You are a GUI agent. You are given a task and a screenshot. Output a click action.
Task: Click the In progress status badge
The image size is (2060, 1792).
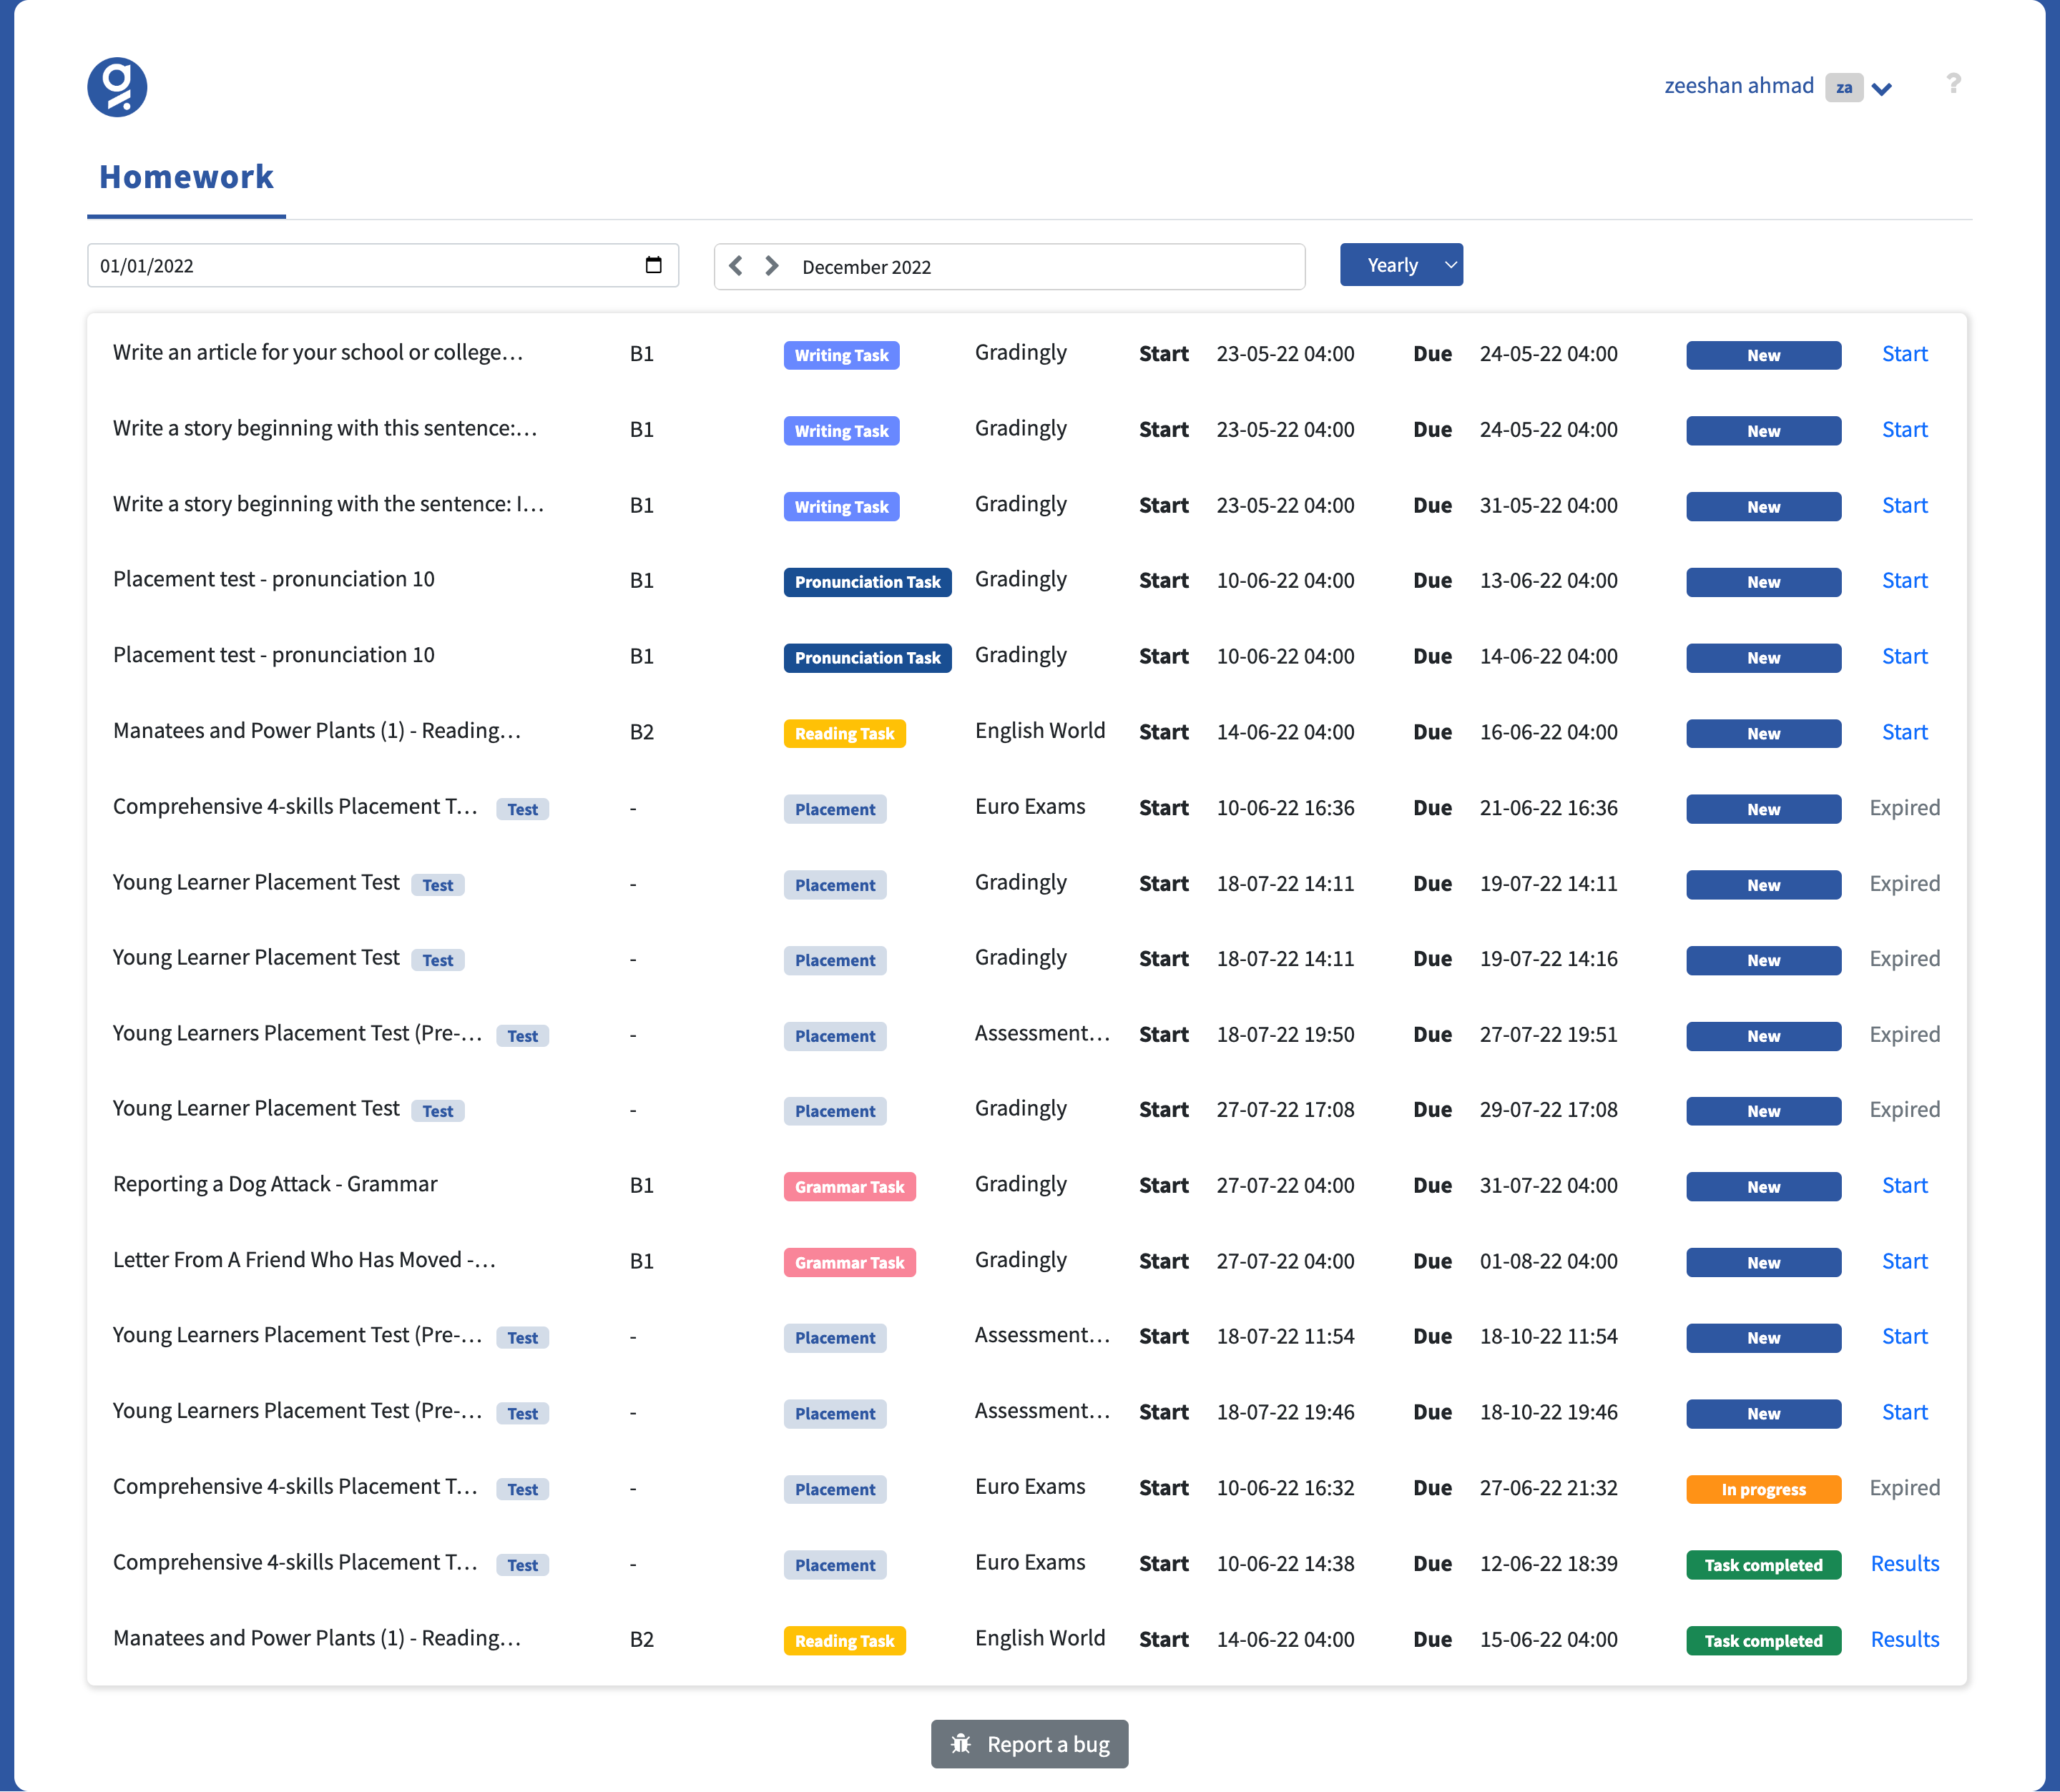[1763, 1490]
